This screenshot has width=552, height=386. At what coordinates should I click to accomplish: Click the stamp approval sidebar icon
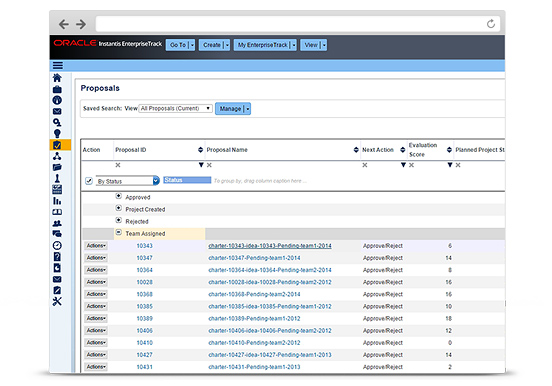click(57, 178)
